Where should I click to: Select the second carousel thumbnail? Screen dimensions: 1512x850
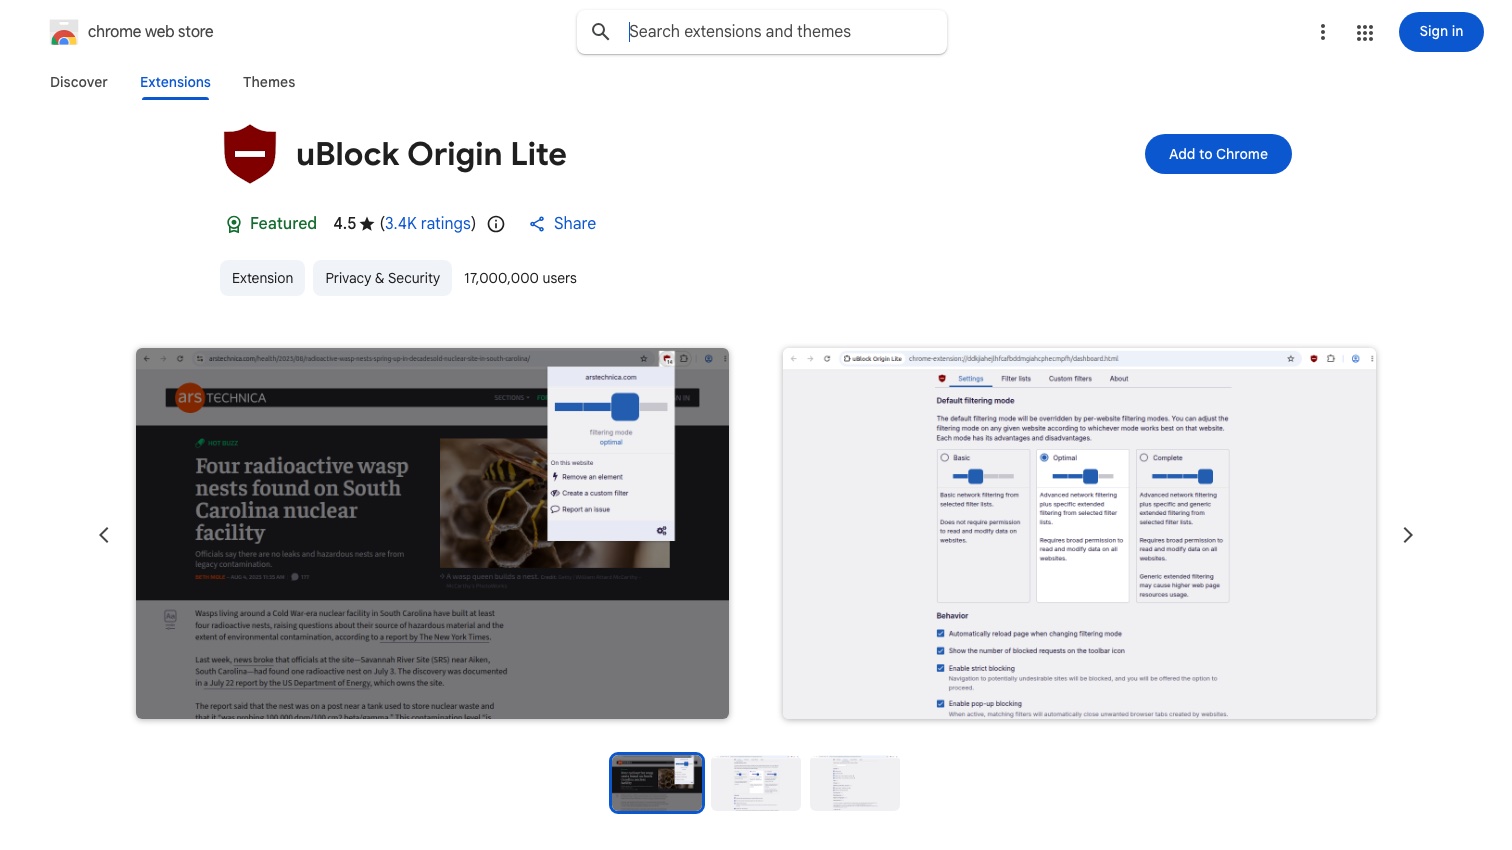point(756,783)
